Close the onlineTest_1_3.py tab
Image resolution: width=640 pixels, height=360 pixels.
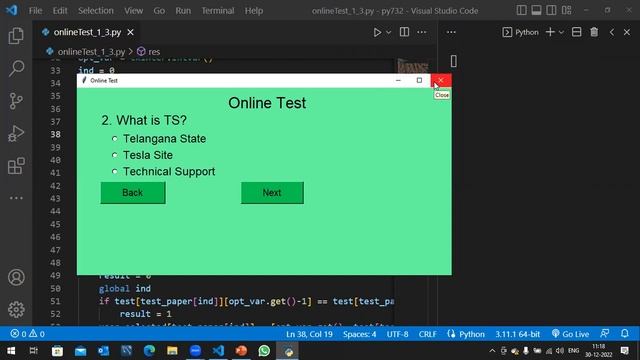click(x=130, y=32)
